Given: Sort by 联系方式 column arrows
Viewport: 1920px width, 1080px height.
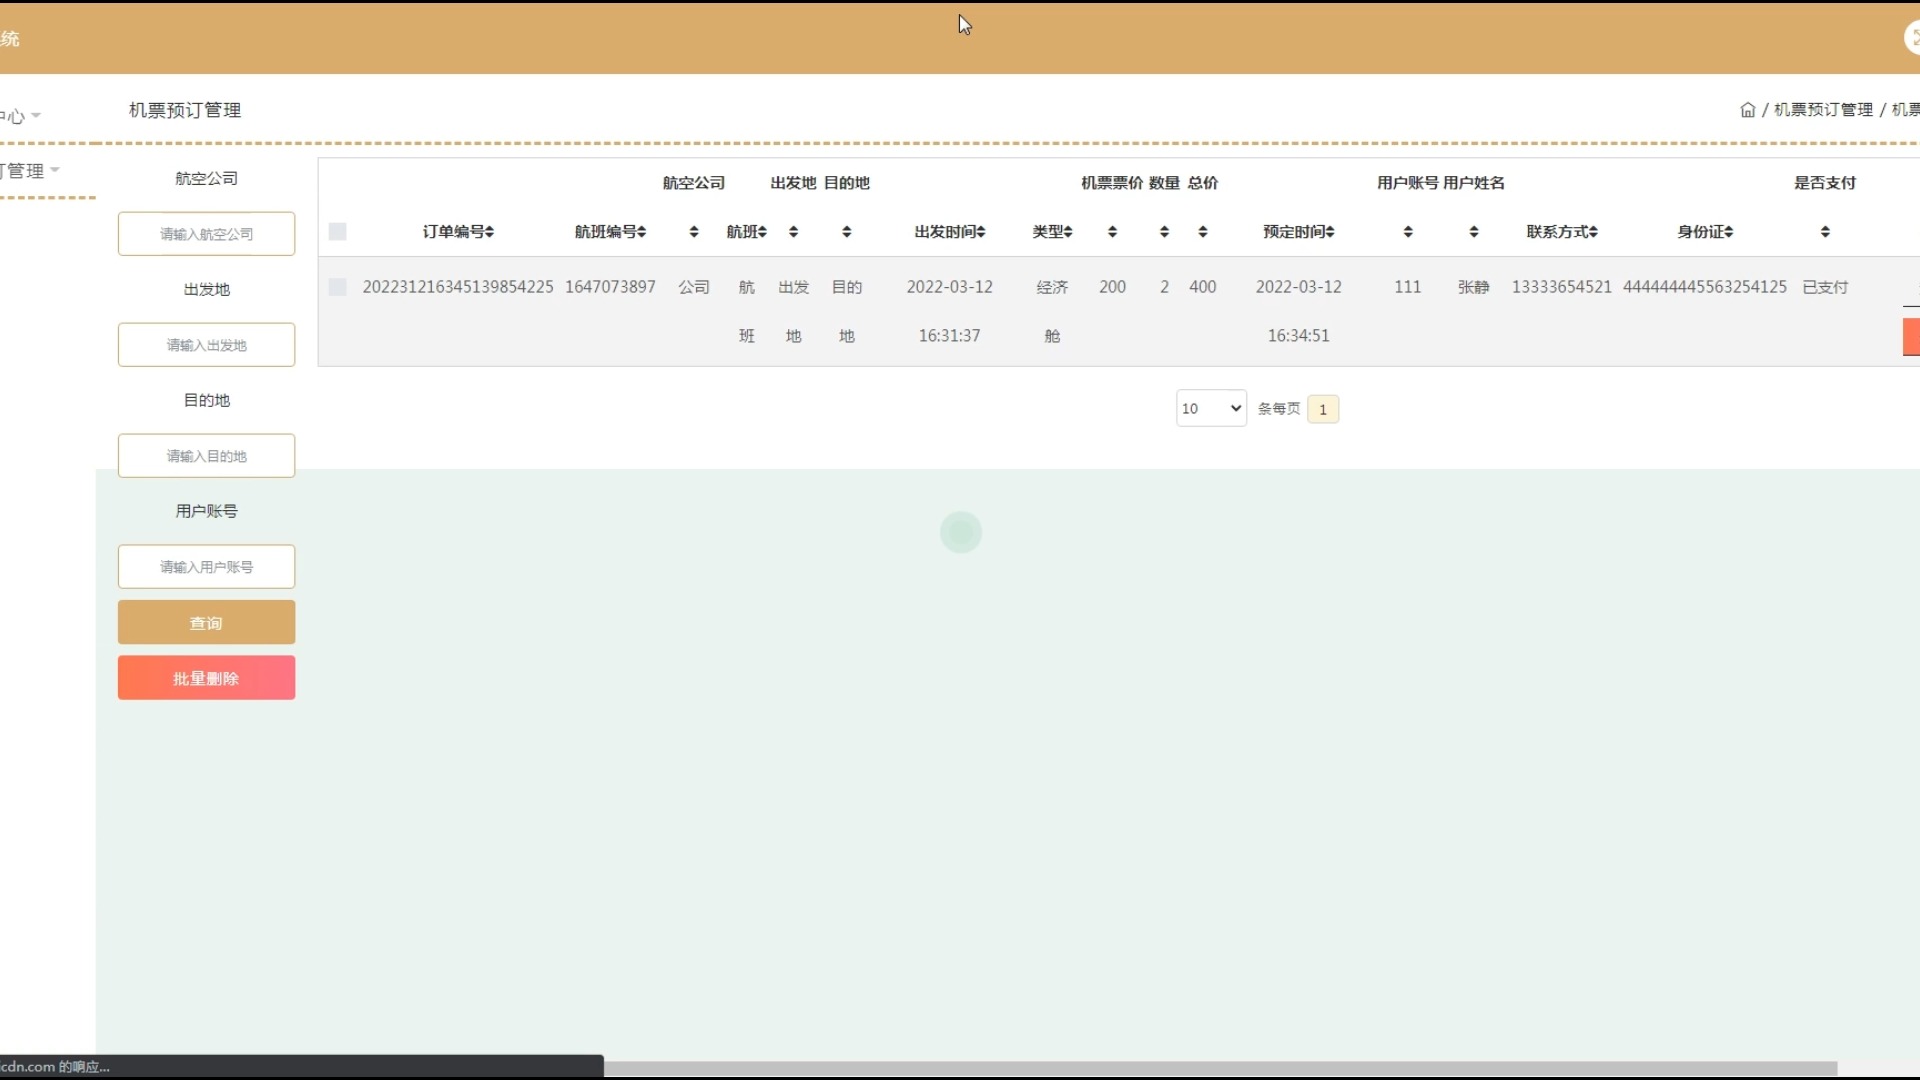Looking at the screenshot, I should 1593,232.
